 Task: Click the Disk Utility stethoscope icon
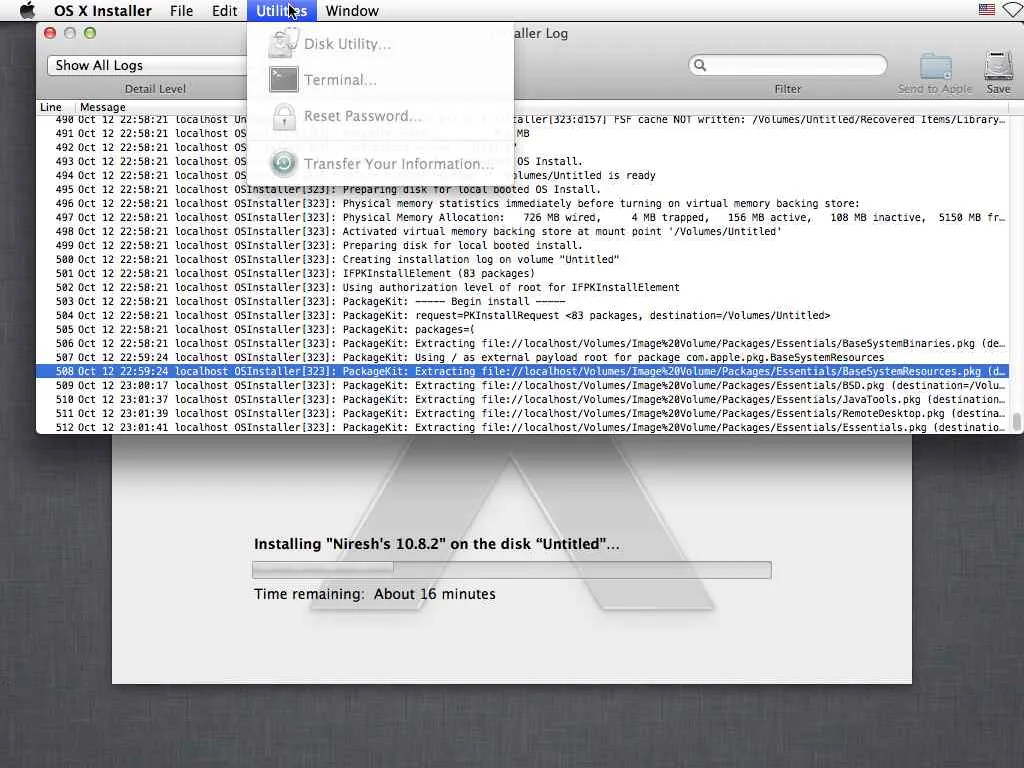pyautogui.click(x=283, y=43)
